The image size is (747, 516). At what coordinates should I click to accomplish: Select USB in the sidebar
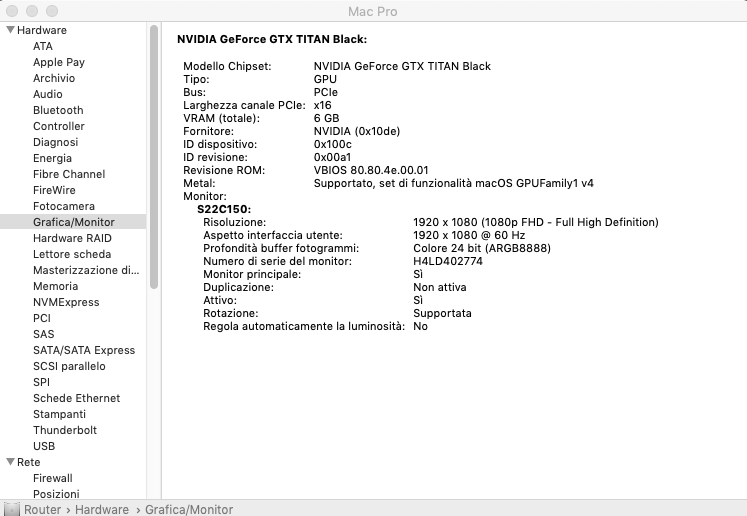(x=44, y=446)
